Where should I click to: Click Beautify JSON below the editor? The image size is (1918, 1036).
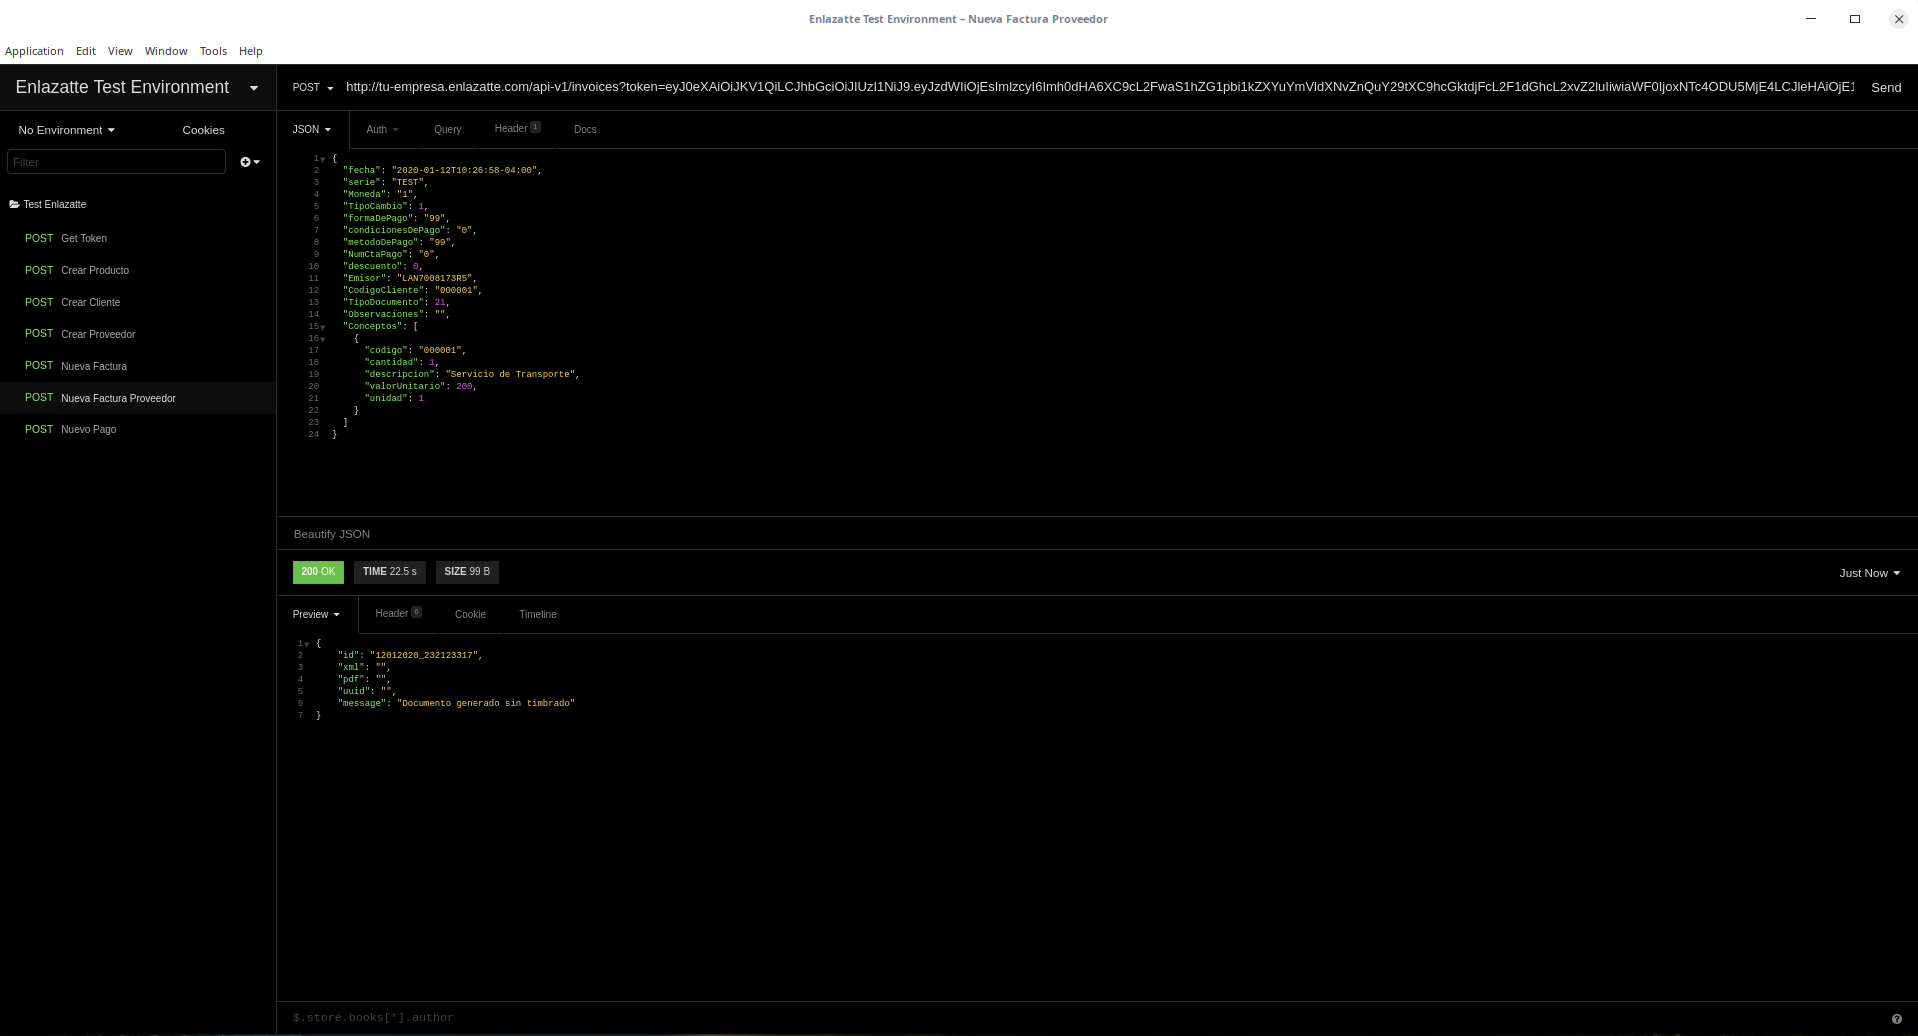point(331,533)
